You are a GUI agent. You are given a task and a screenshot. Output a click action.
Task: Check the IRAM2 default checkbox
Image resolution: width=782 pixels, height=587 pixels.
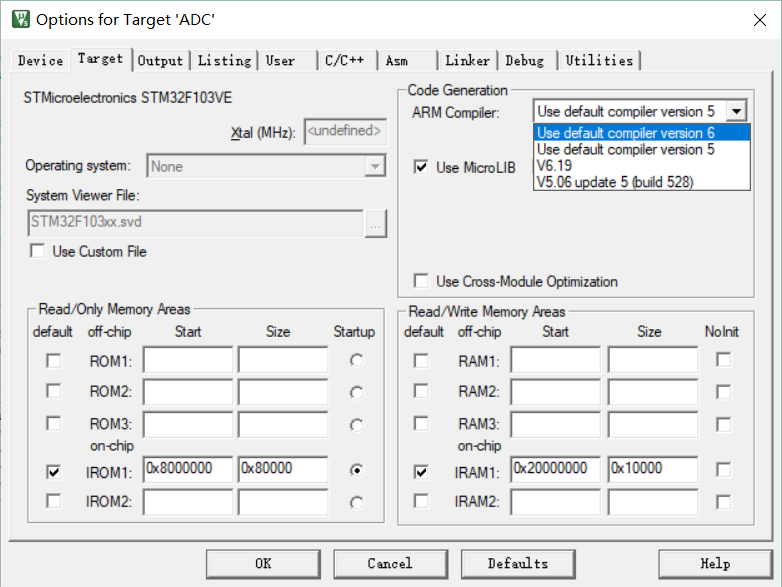coord(421,501)
